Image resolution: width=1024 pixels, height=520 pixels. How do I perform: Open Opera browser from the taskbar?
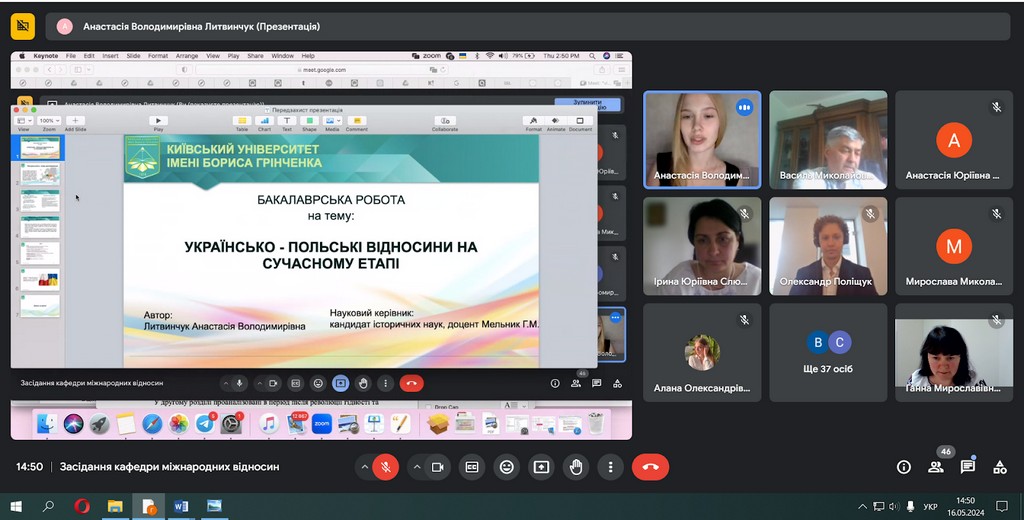tap(82, 507)
